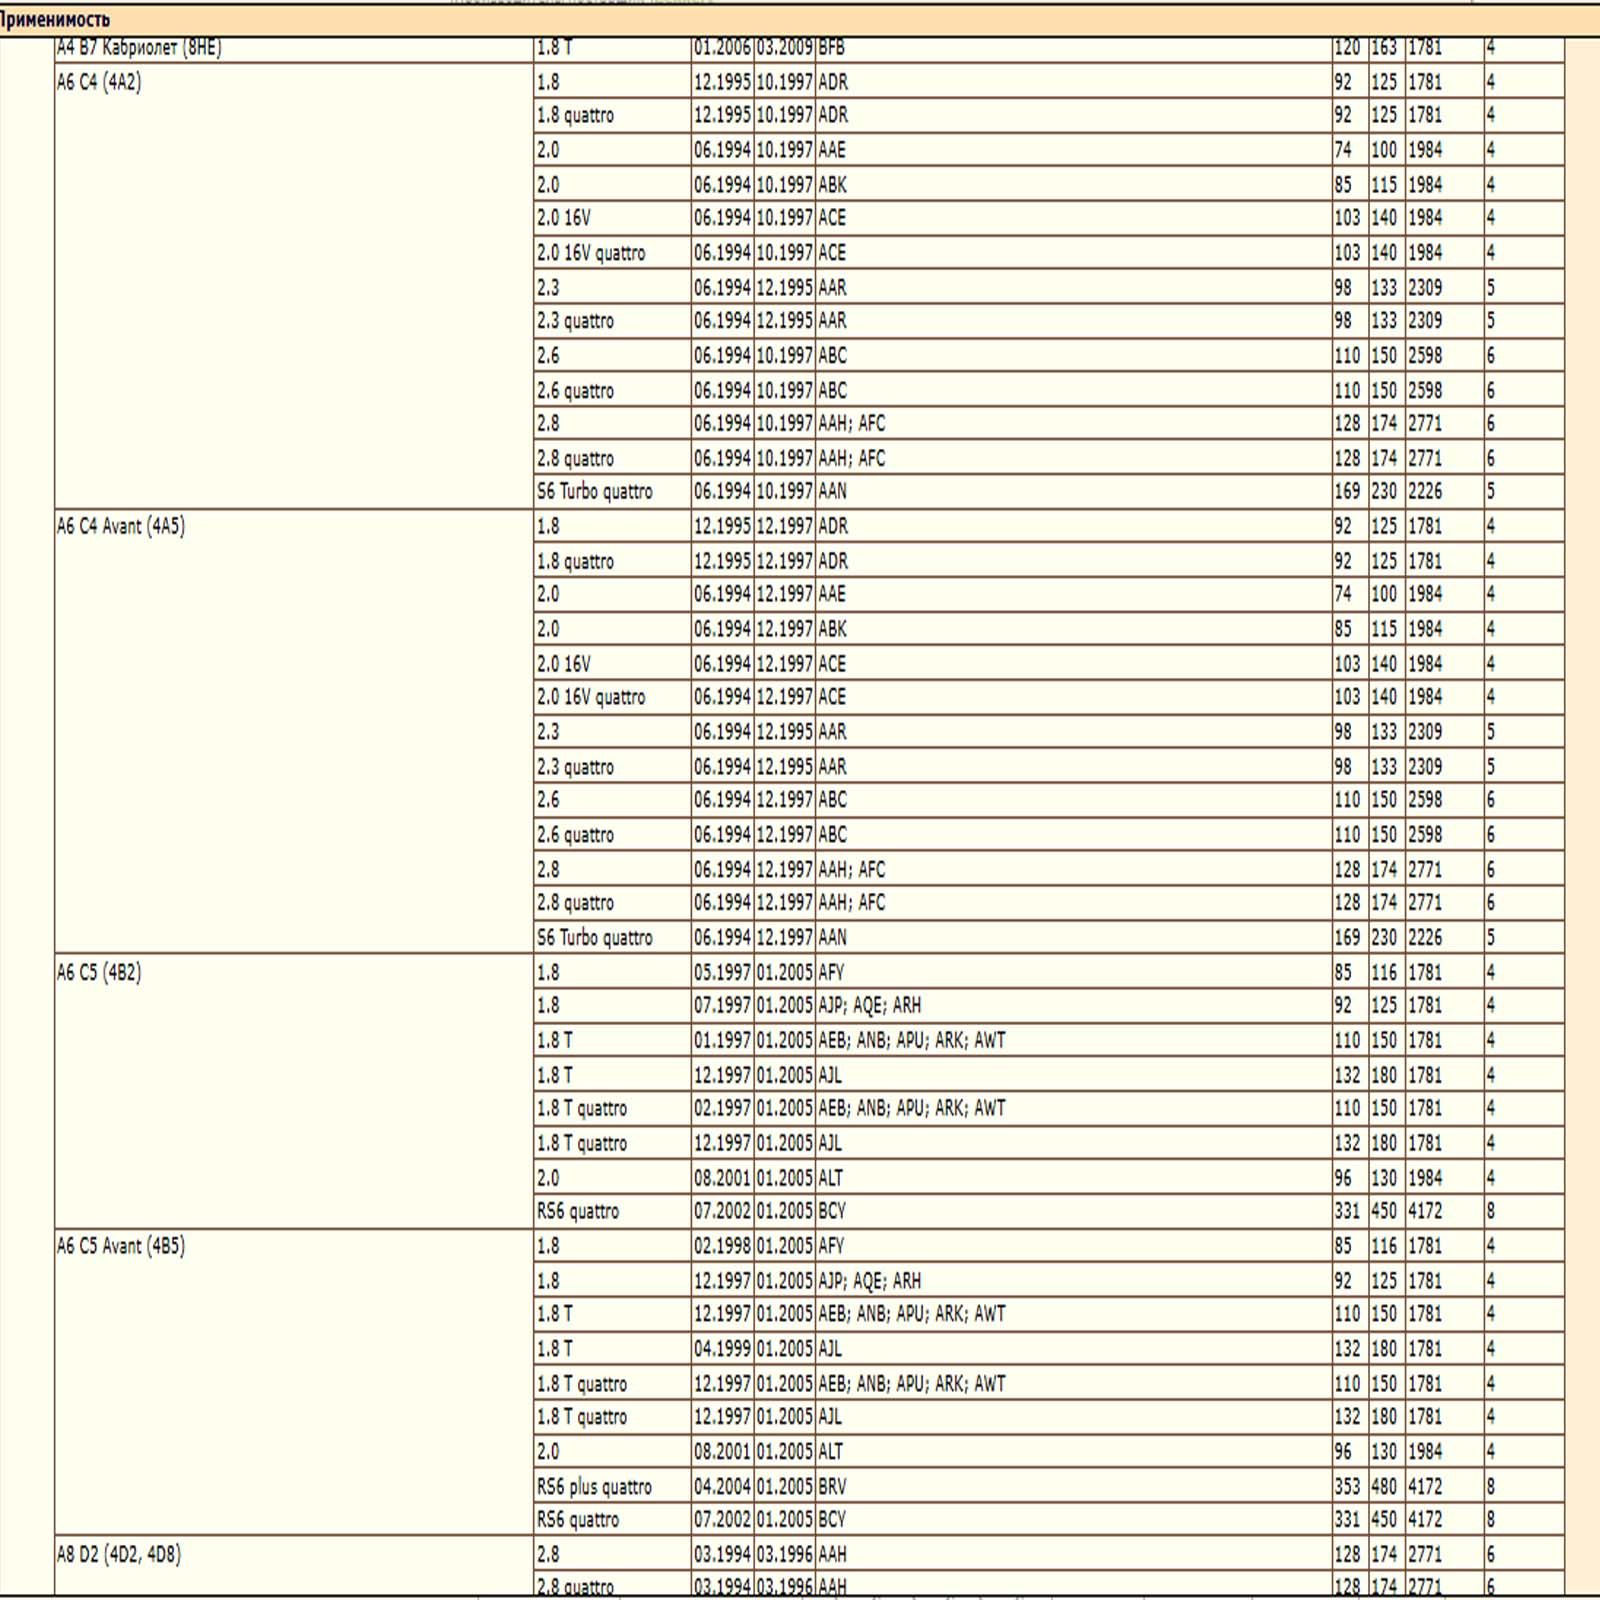Select the BFB engine code cell
This screenshot has width=1600, height=1600.
pos(832,48)
